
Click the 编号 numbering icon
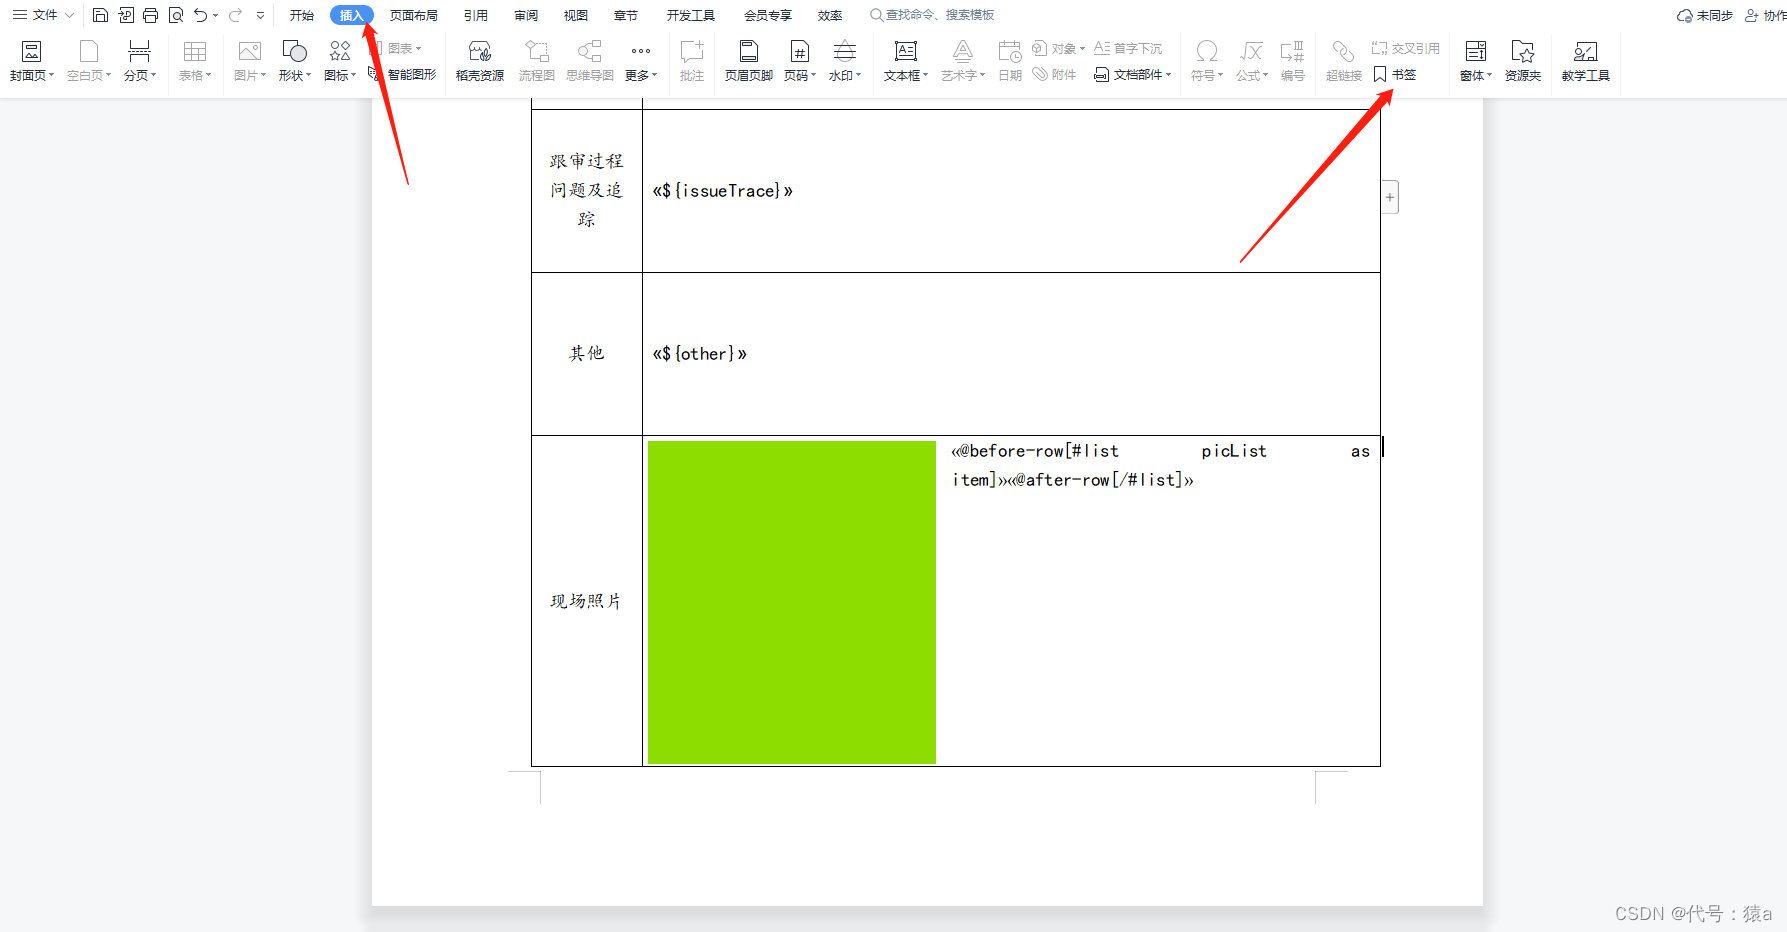pos(1293,52)
